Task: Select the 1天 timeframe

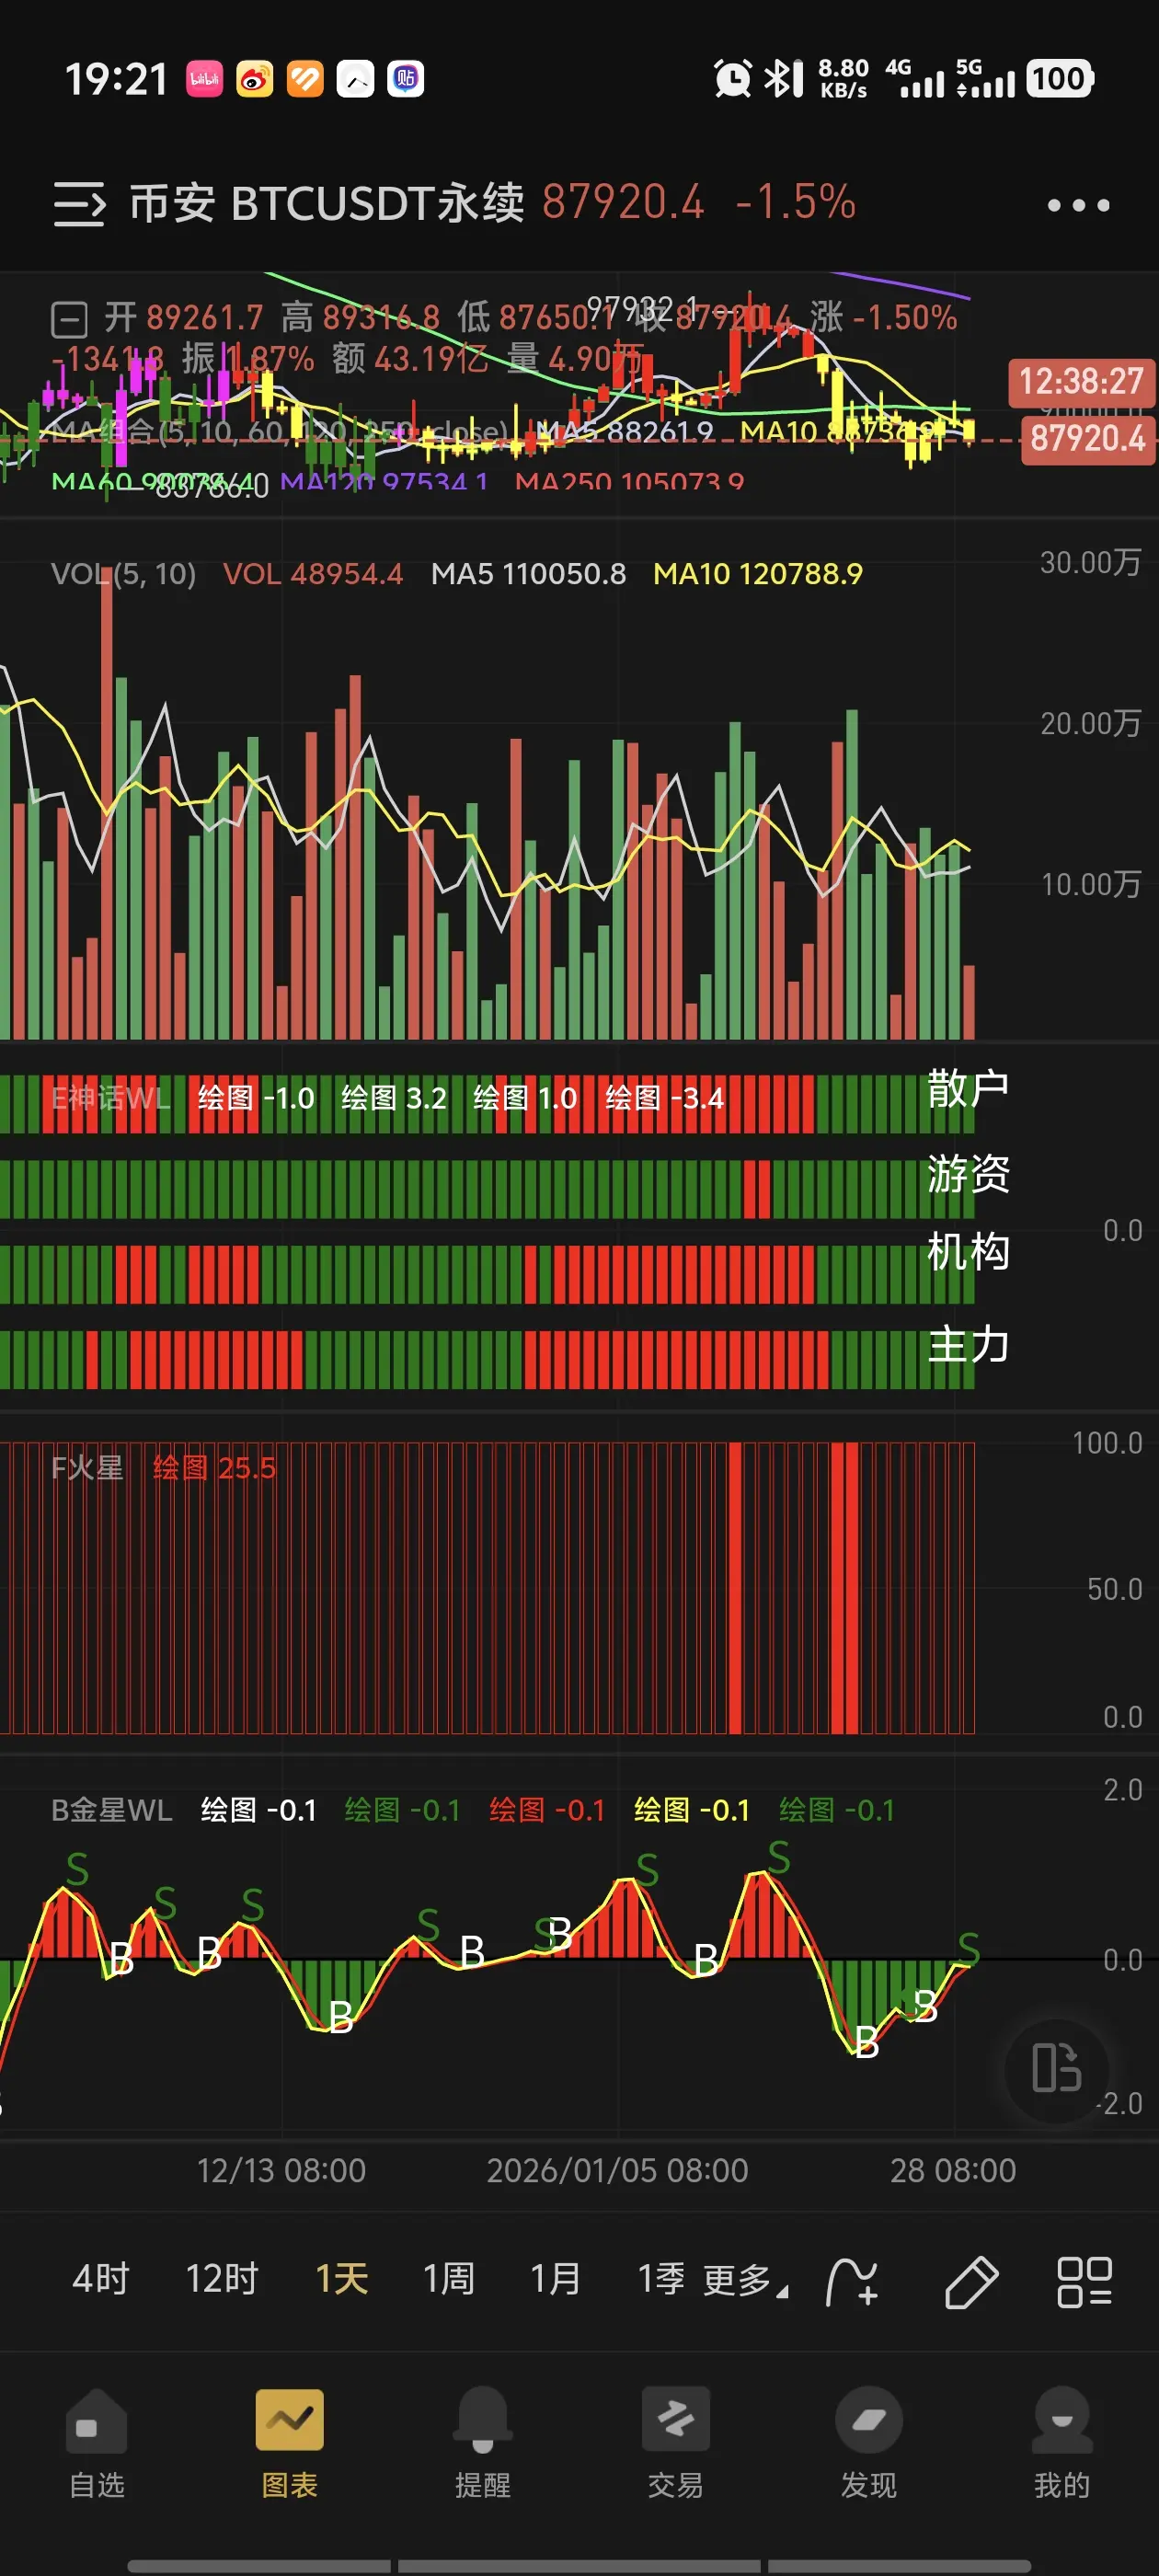Action: [x=341, y=2279]
